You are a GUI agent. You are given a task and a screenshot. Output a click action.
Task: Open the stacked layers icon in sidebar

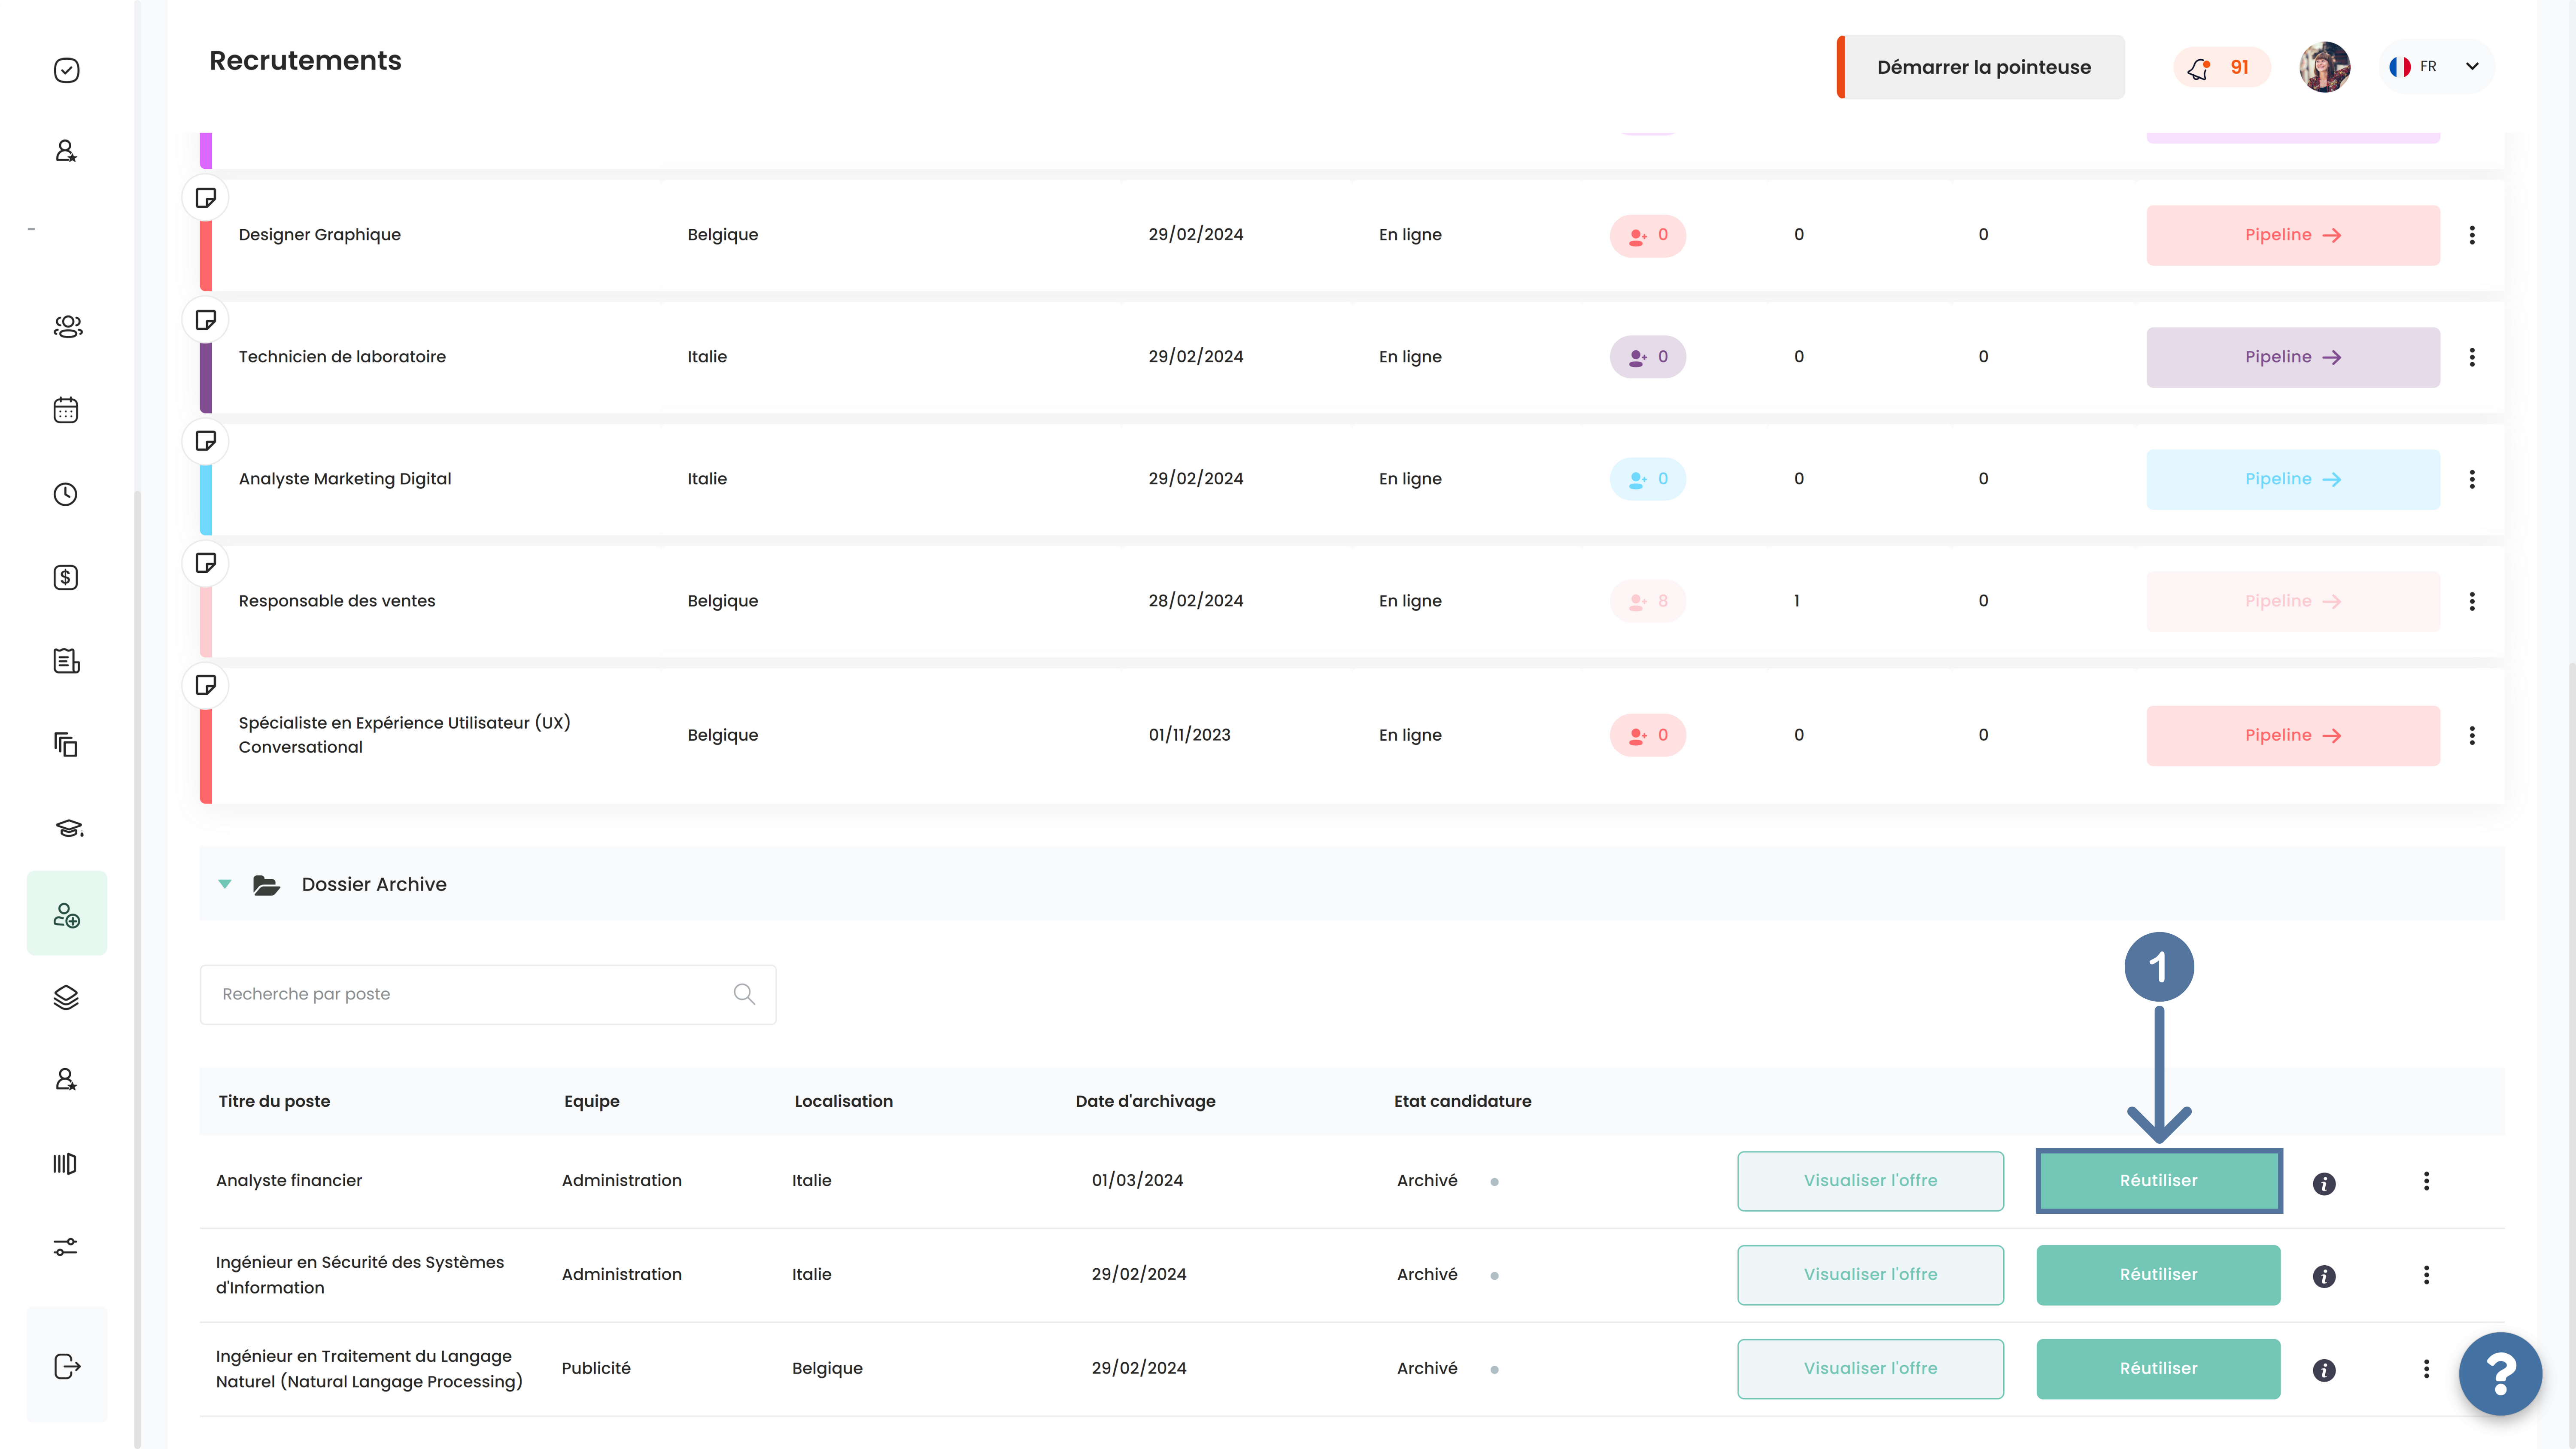[66, 997]
